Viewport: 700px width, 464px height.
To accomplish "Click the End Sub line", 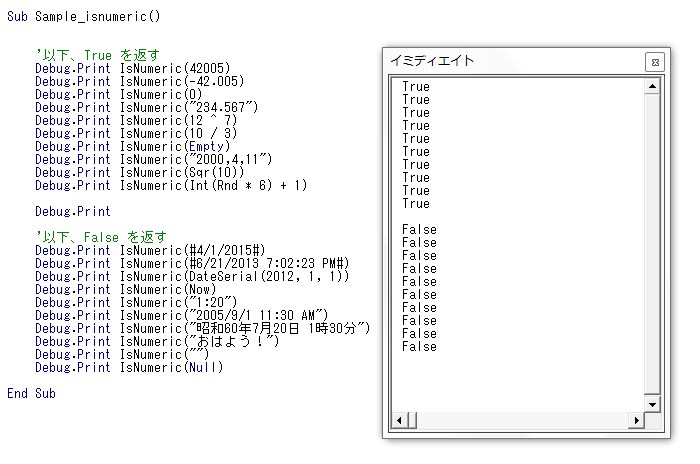I will tap(31, 393).
